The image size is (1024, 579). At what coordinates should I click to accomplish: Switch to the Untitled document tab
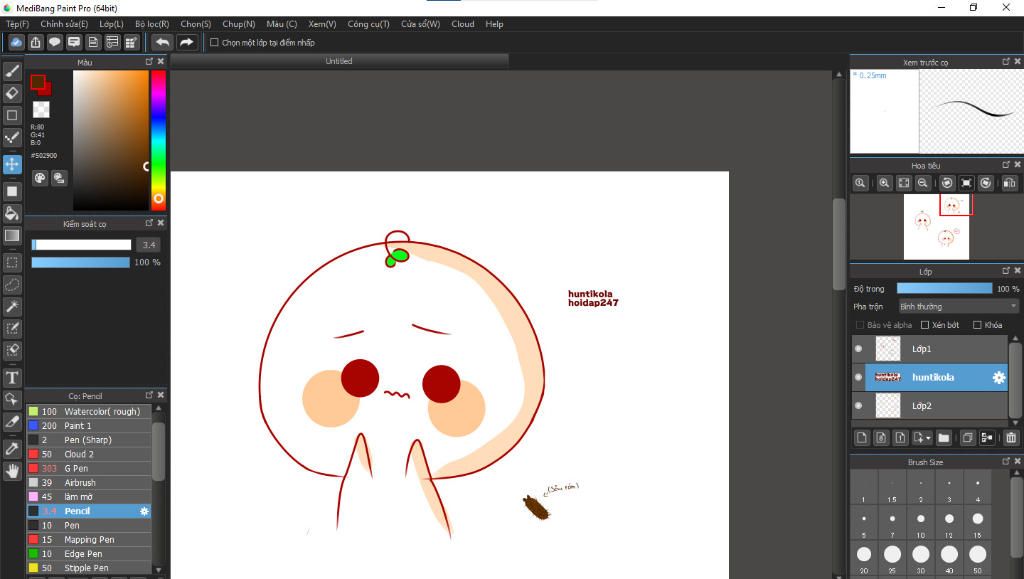click(x=339, y=61)
